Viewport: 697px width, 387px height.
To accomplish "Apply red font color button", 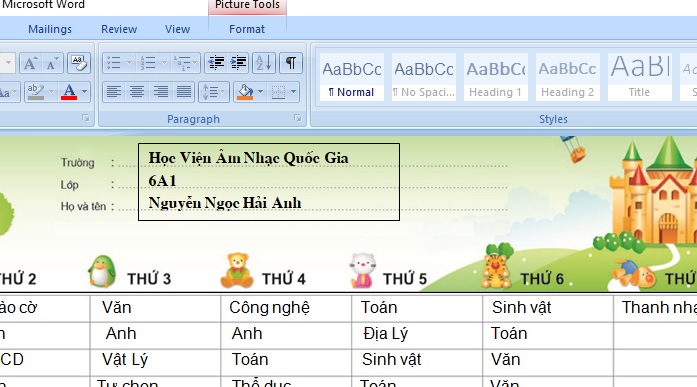I will click(69, 92).
